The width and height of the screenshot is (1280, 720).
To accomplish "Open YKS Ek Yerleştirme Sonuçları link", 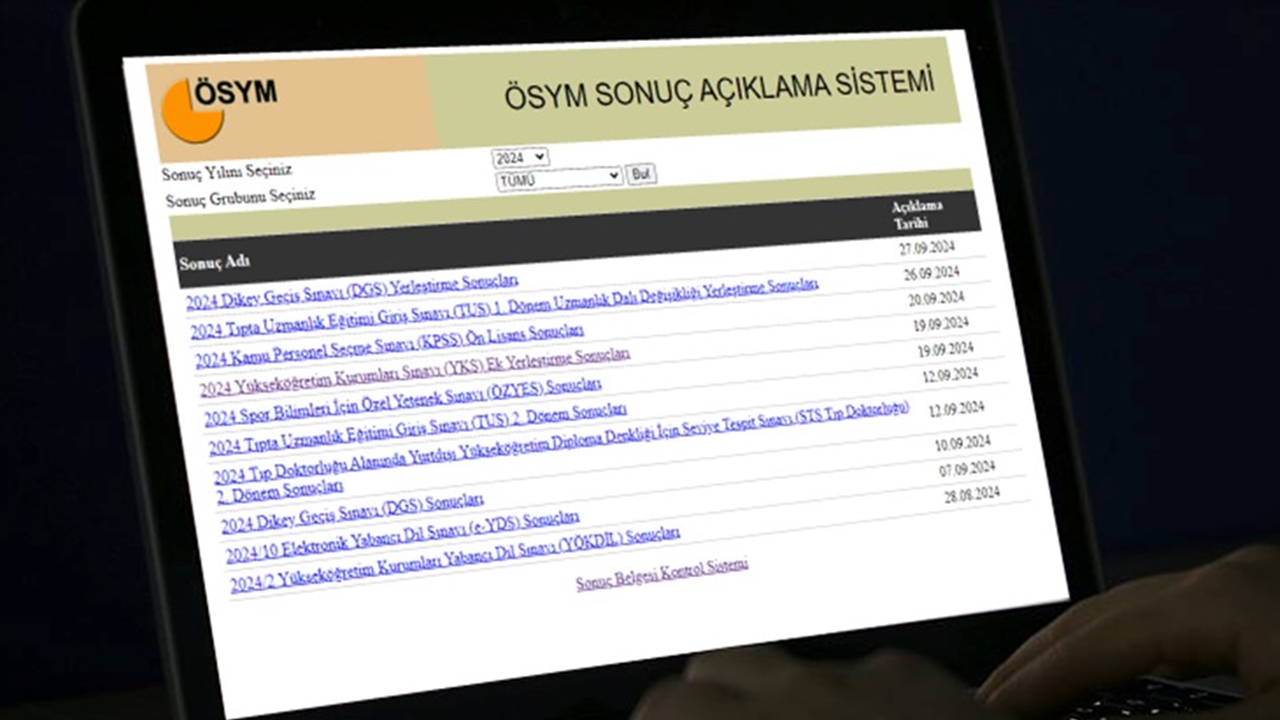I will [x=414, y=371].
